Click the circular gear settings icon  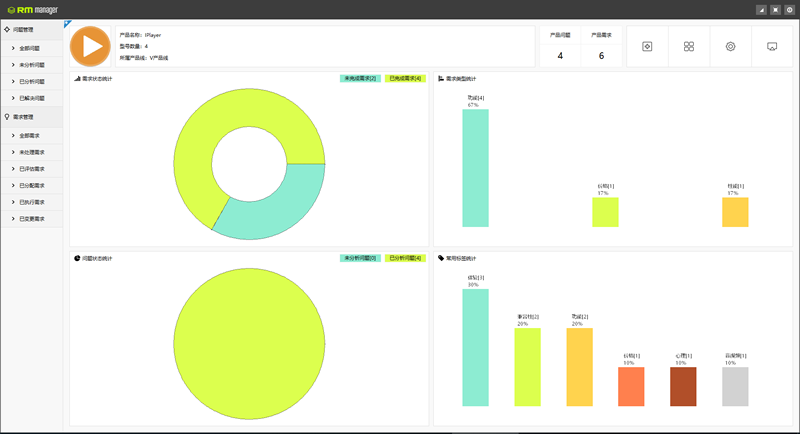(731, 47)
